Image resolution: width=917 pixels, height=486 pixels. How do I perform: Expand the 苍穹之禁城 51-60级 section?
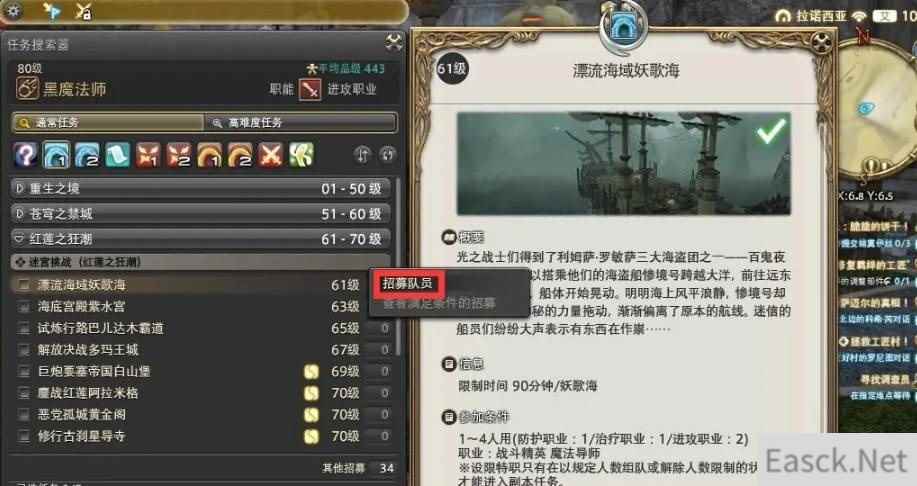tap(200, 214)
